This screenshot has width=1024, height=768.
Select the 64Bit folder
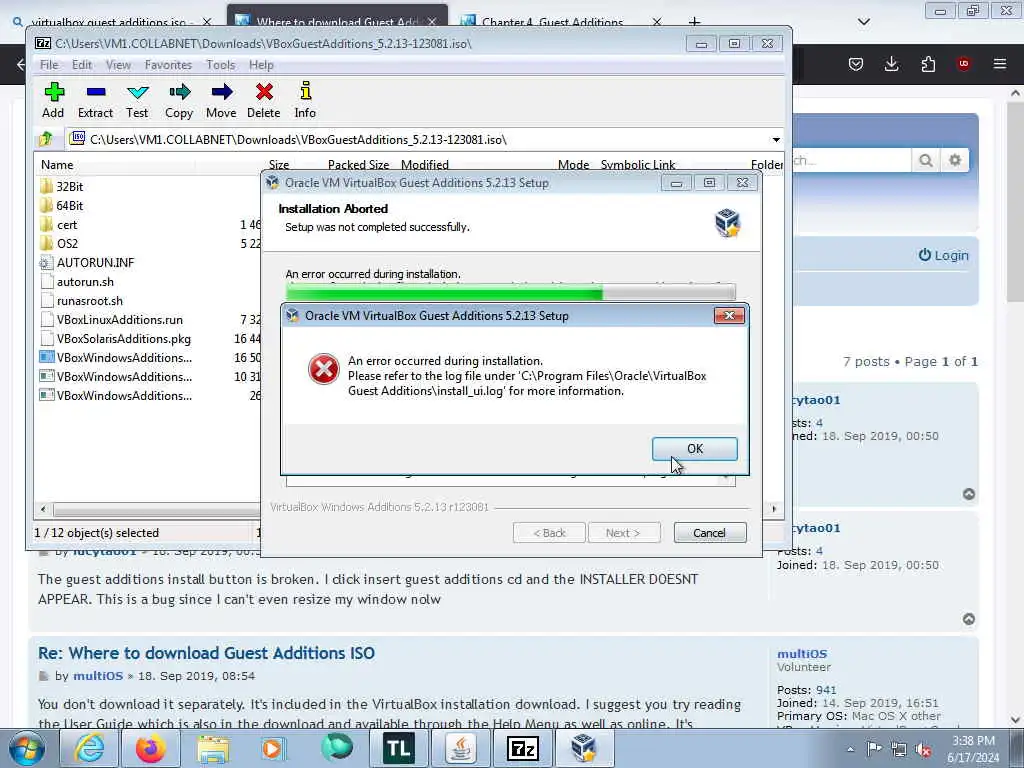[x=61, y=206]
